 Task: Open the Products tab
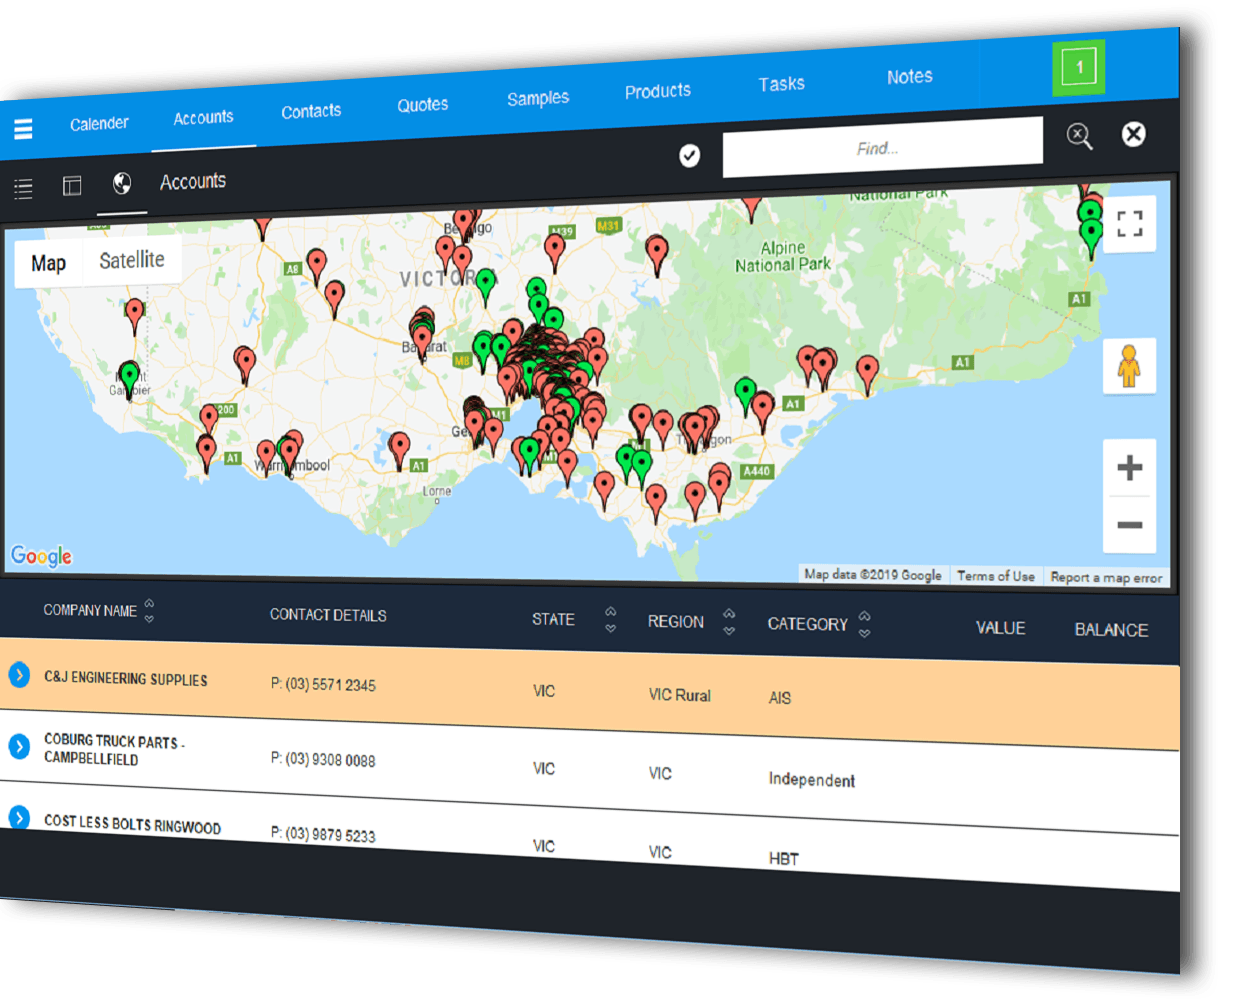[658, 91]
